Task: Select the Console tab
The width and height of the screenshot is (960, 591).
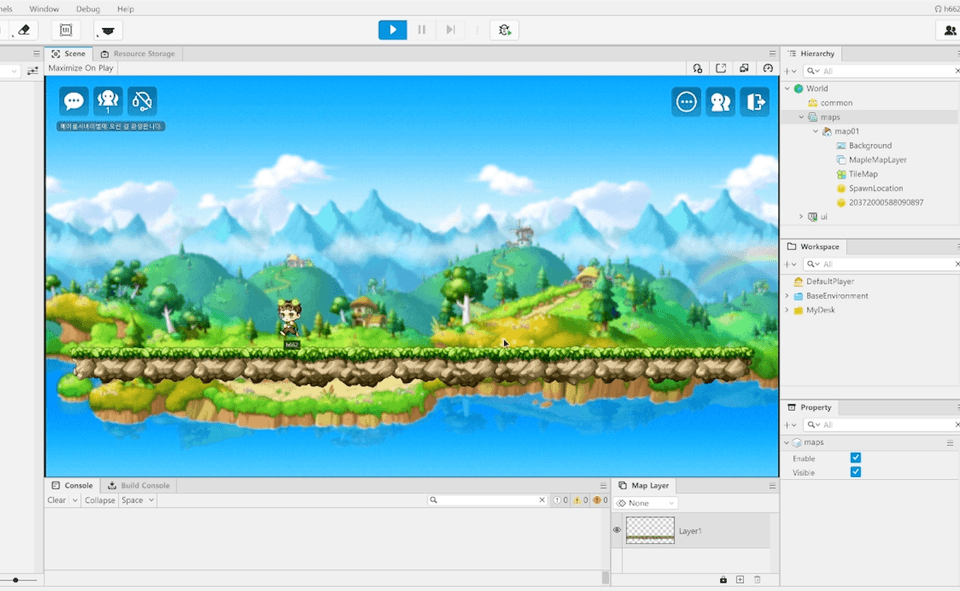Action: coord(72,486)
